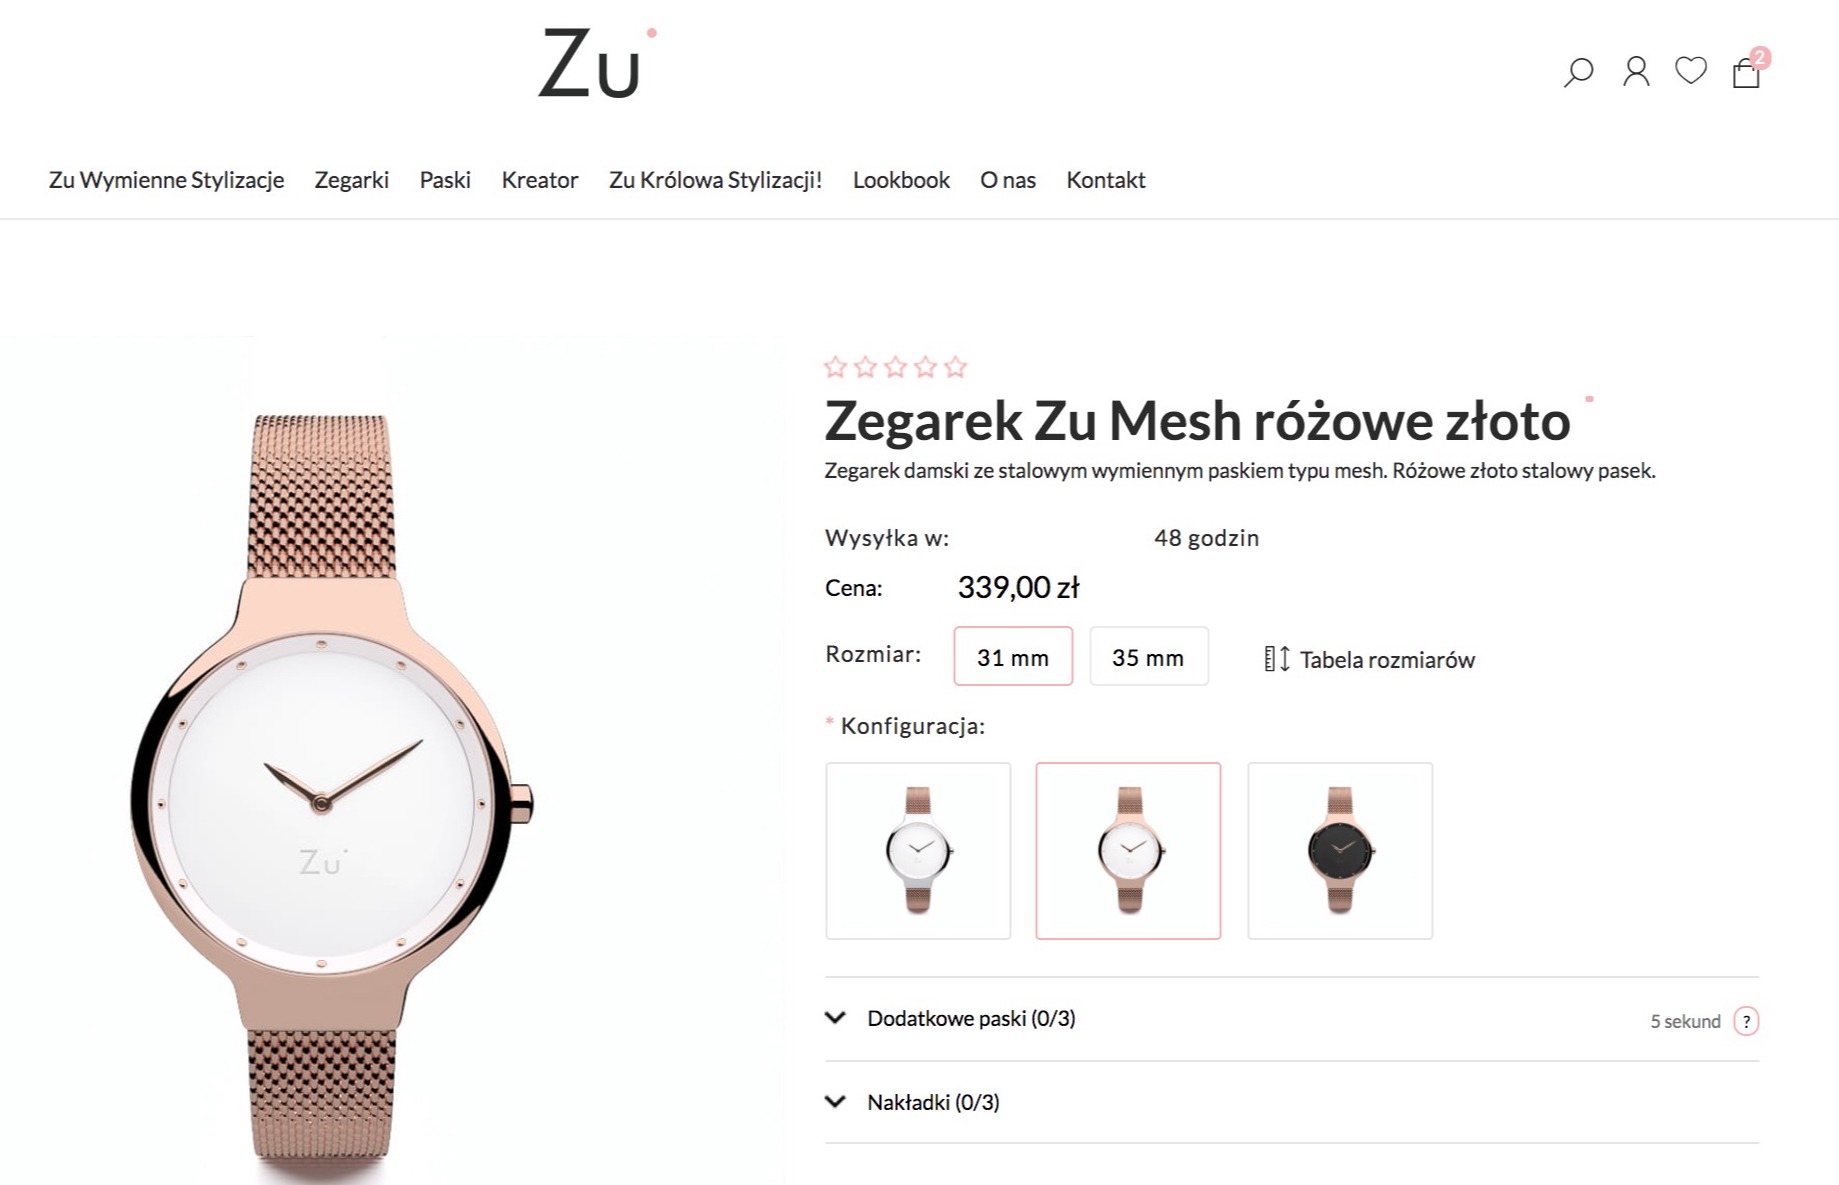Choose the silver case watch configuration
The image size is (1839, 1185).
918,851
